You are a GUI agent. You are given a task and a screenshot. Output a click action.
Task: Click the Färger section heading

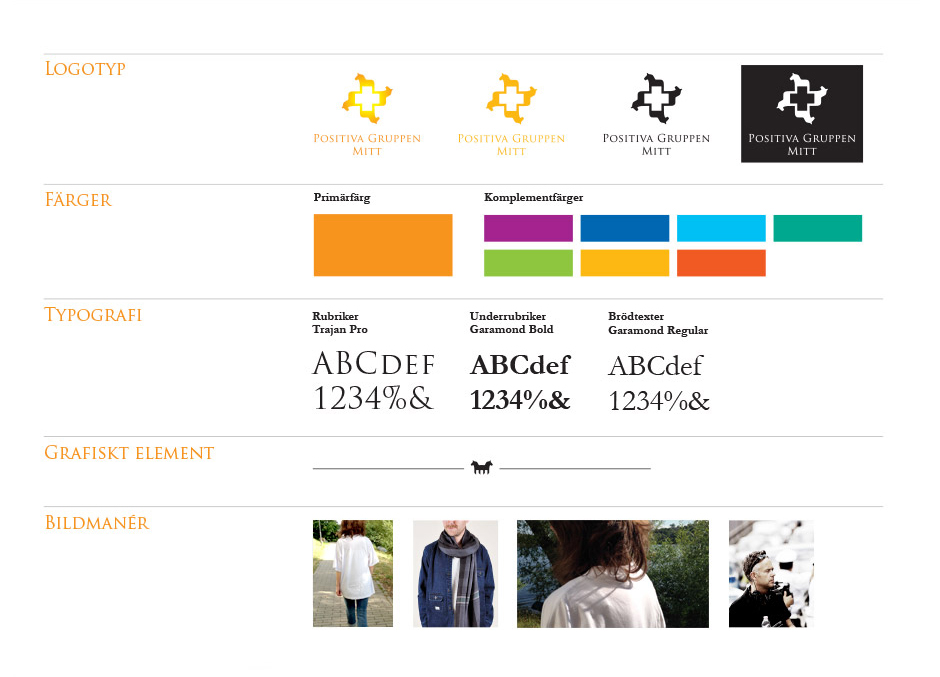(78, 200)
